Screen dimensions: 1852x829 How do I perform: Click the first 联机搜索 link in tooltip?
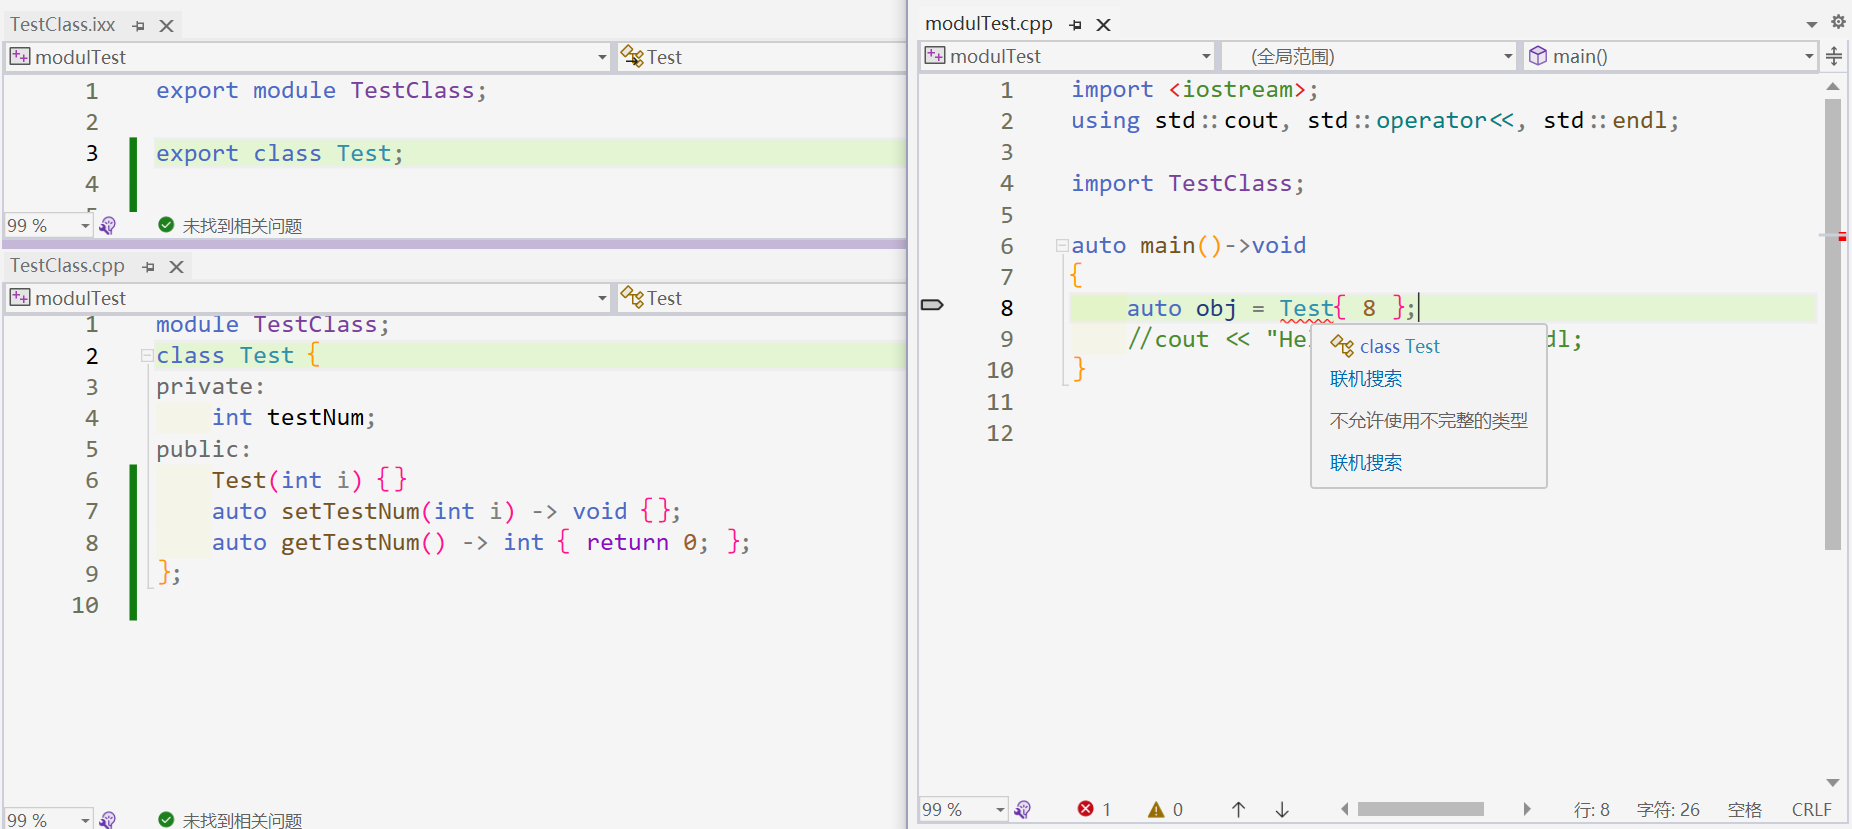[1366, 379]
